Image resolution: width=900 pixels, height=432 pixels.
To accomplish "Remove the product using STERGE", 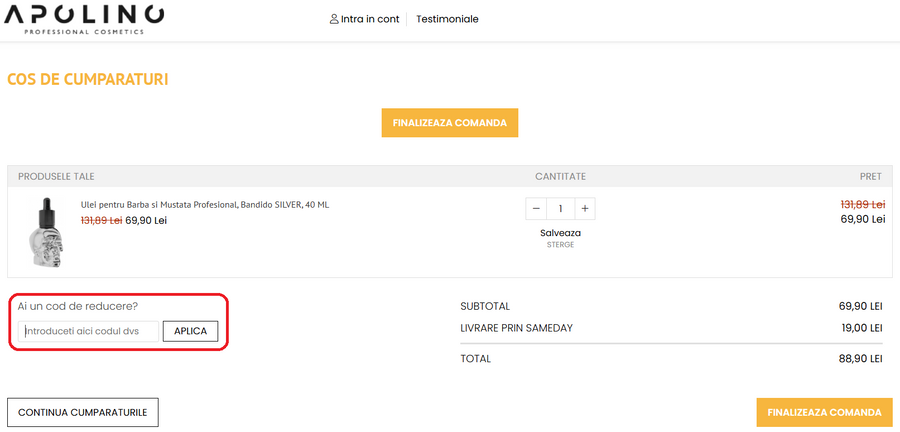I will coord(560,245).
